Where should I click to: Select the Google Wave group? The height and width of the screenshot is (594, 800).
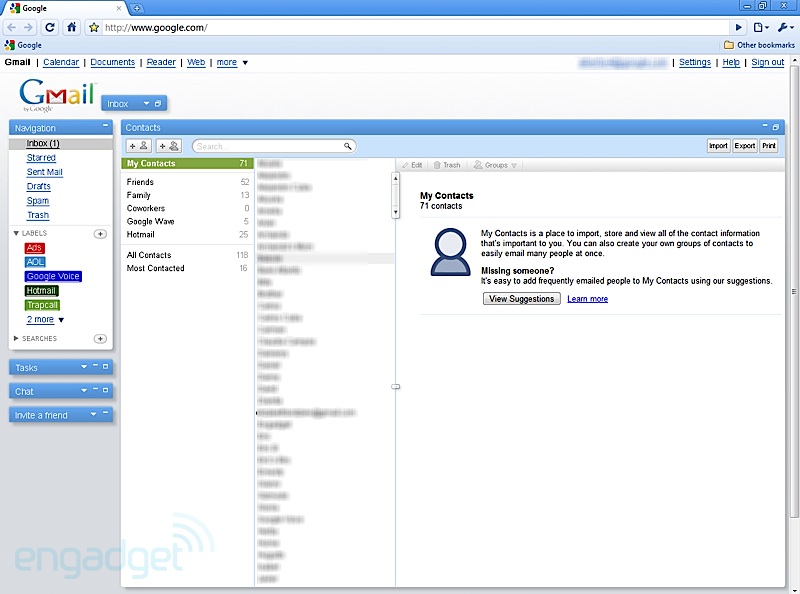coord(188,221)
